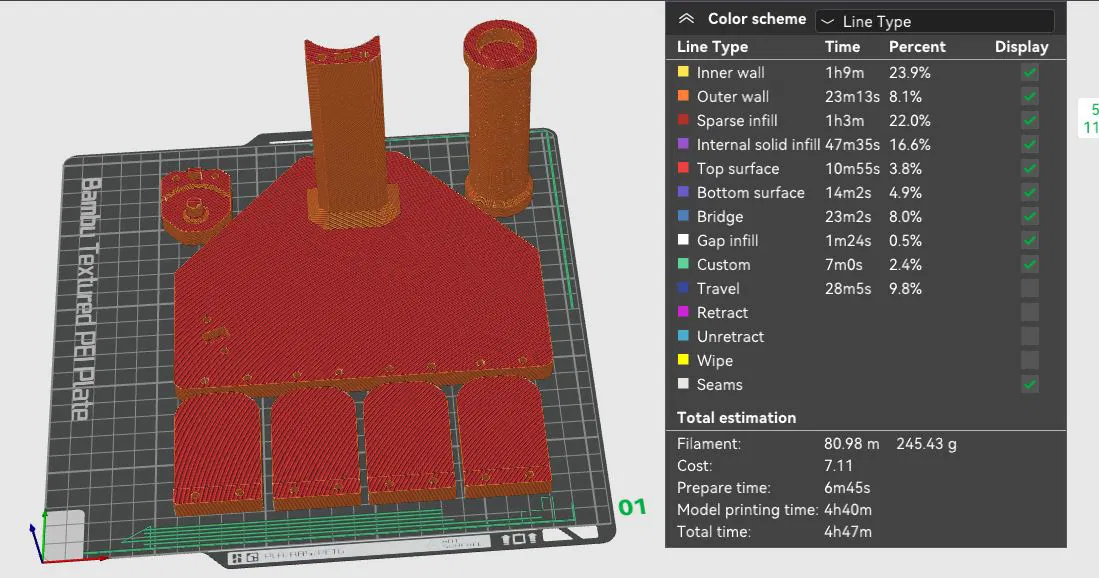Image resolution: width=1099 pixels, height=578 pixels.
Task: Click the cyan Unretract swatch
Action: tap(683, 336)
